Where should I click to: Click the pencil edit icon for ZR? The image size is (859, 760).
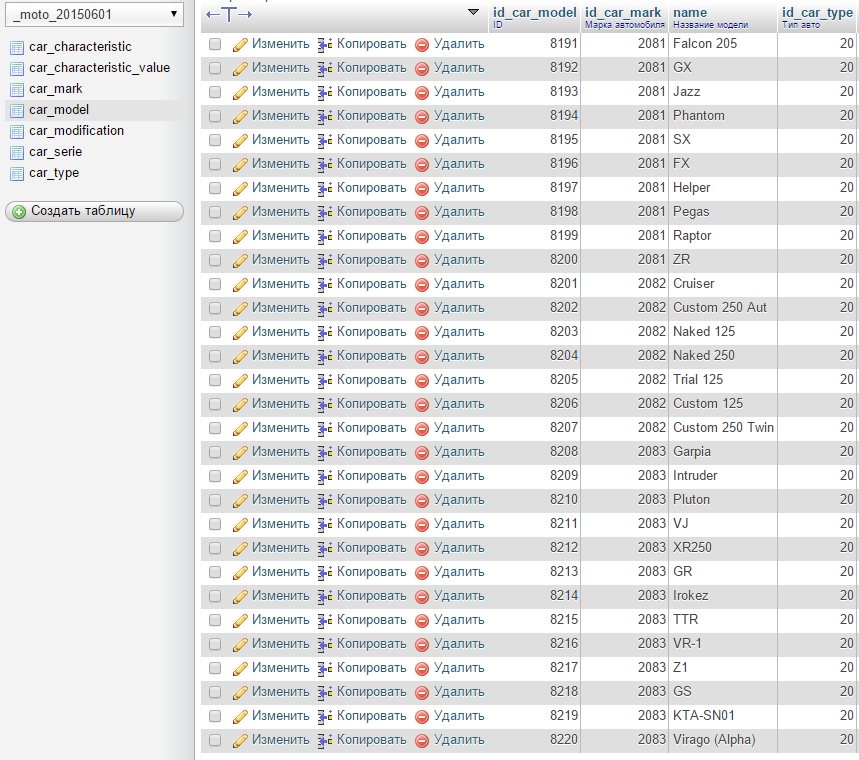[240, 261]
